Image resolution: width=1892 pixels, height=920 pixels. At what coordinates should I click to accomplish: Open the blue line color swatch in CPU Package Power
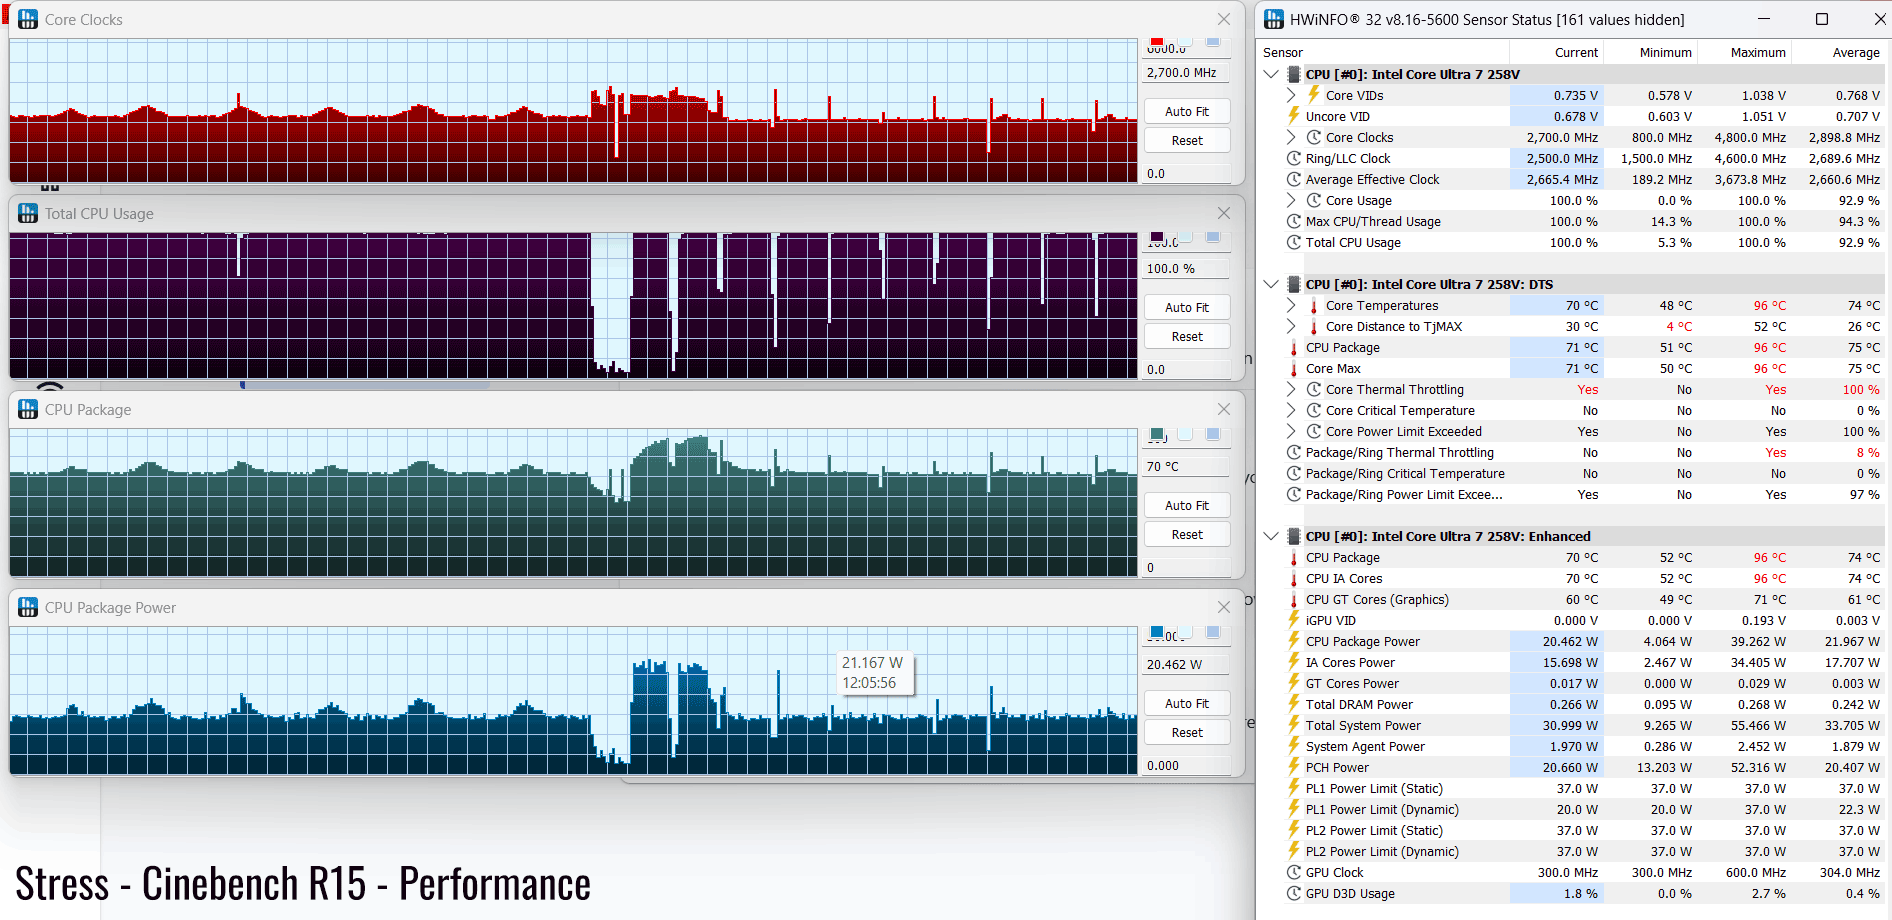pyautogui.click(x=1157, y=632)
